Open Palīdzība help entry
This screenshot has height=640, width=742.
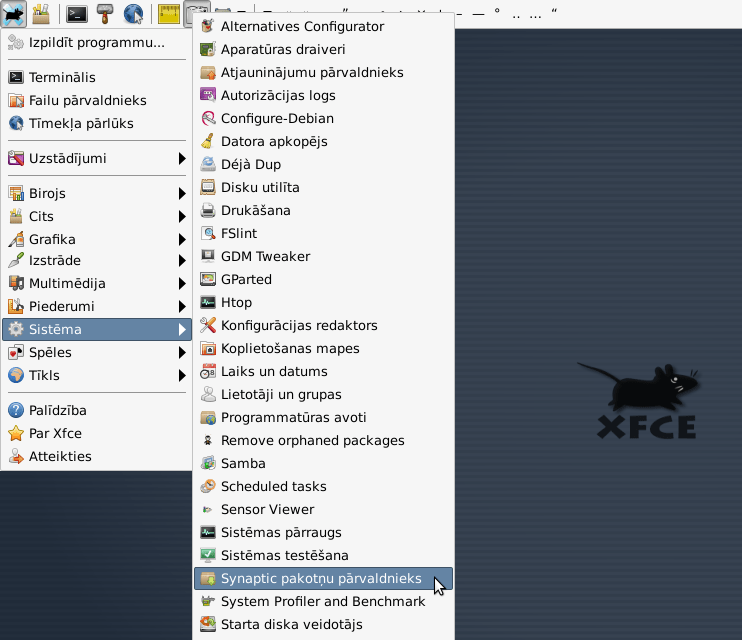click(x=97, y=410)
